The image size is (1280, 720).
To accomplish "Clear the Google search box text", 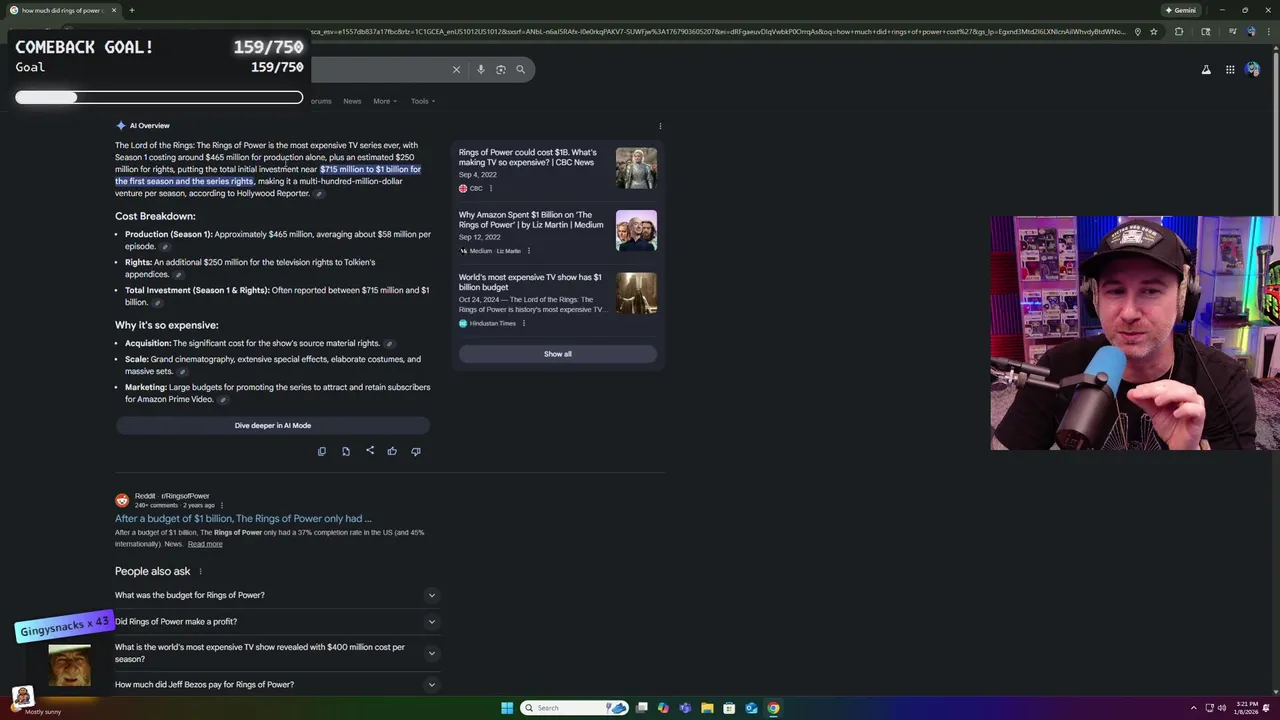I will pos(456,69).
